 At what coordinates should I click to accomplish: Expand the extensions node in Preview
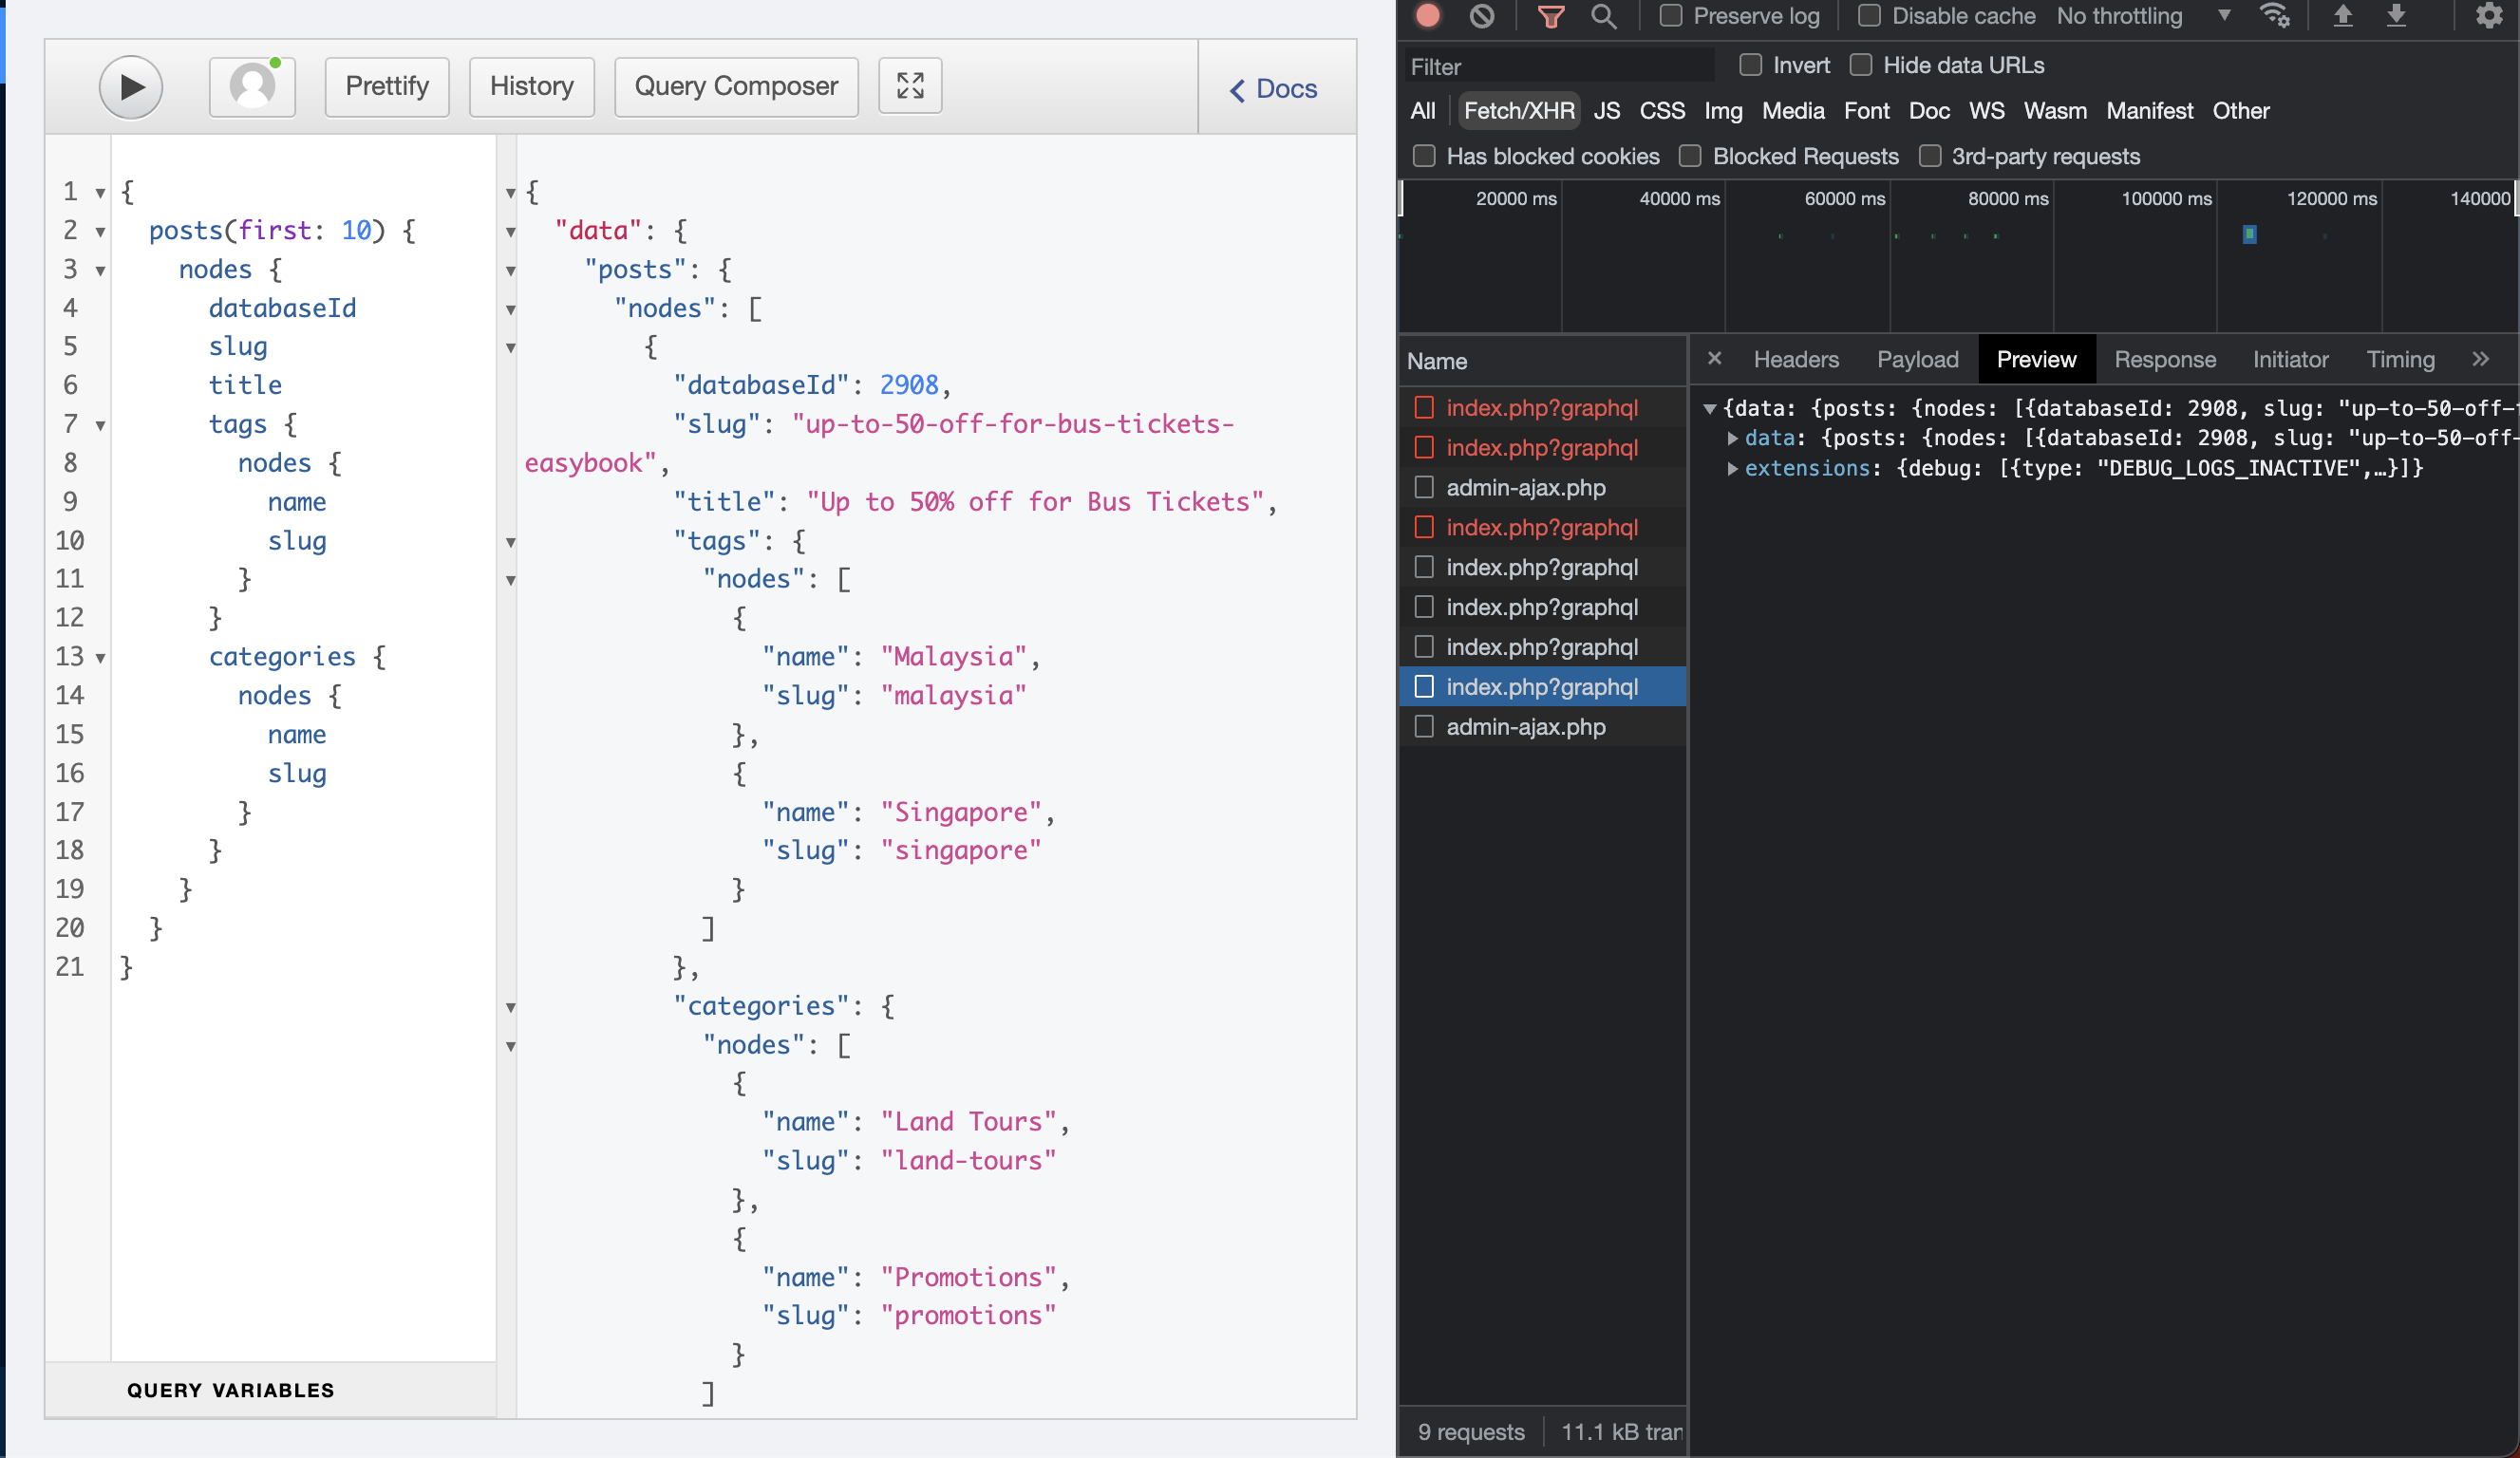tap(1732, 468)
